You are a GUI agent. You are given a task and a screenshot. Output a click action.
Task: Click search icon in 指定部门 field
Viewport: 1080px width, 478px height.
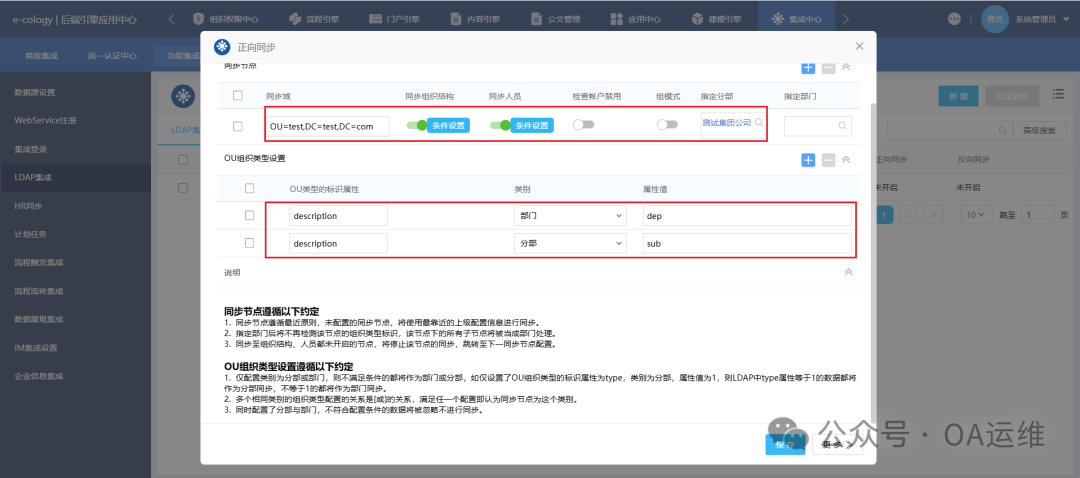coord(843,126)
